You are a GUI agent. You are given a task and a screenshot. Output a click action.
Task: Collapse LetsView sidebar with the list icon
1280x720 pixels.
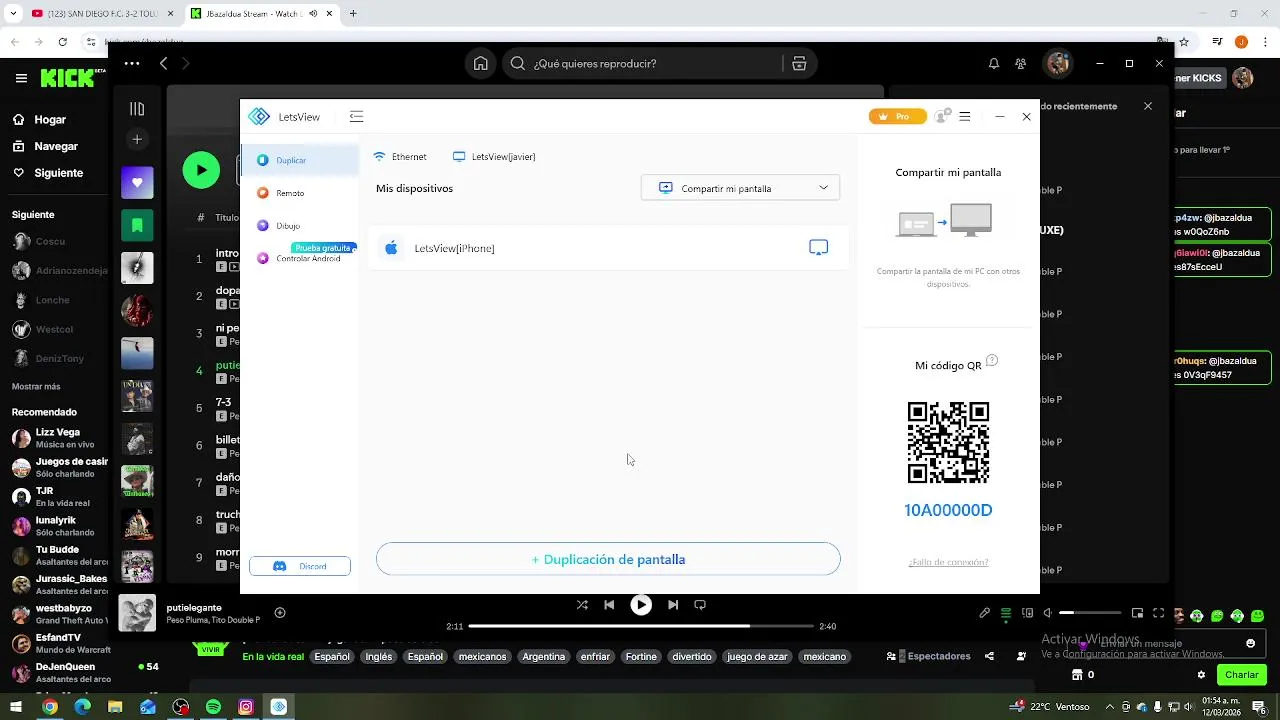356,117
